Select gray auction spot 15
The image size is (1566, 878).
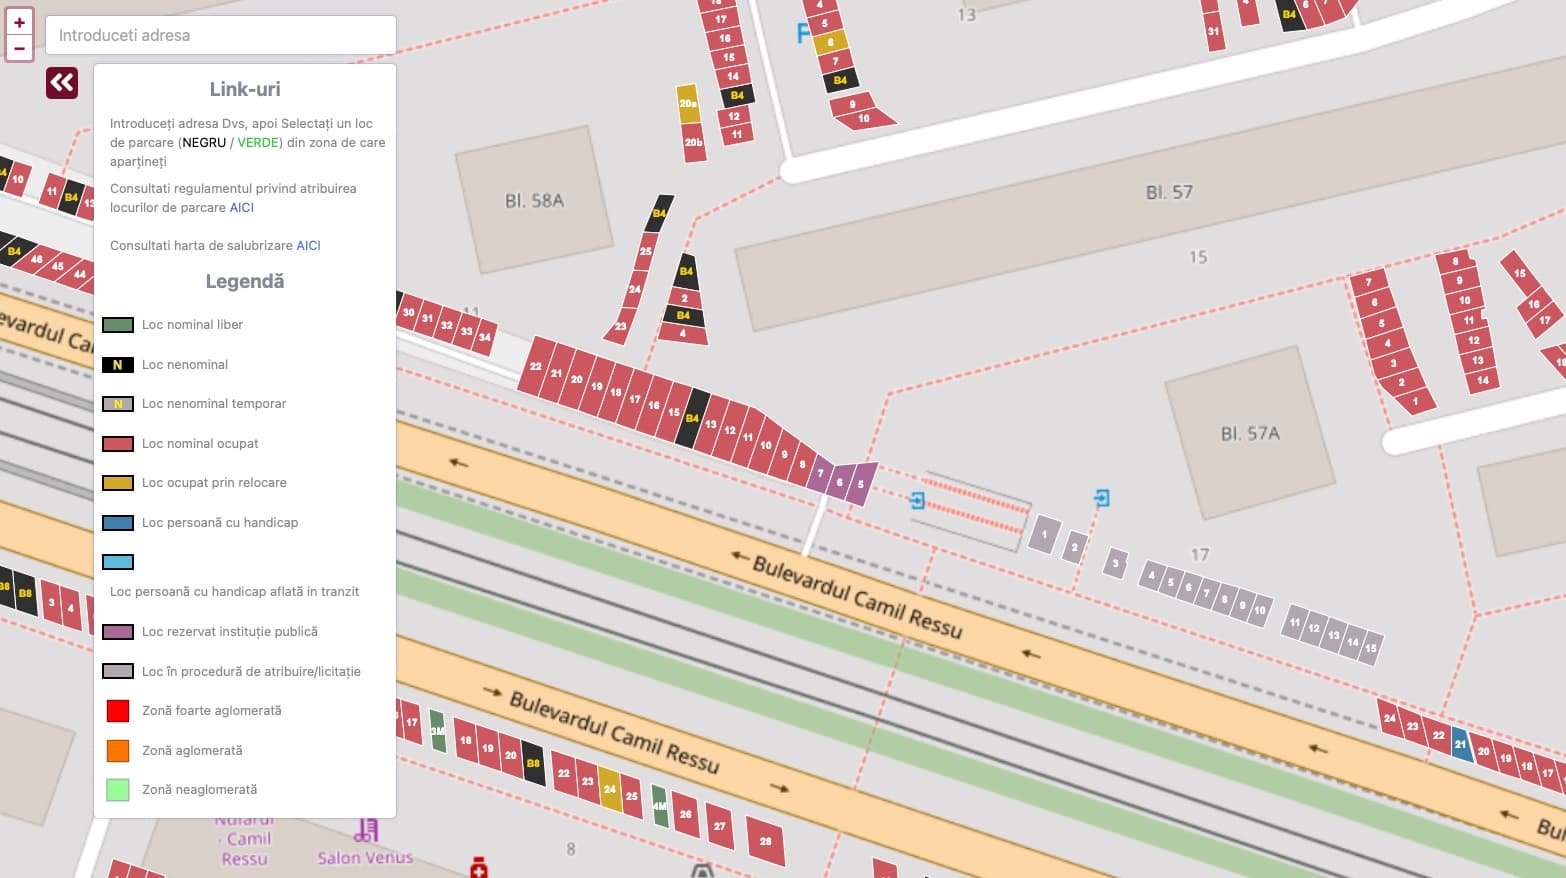[1370, 648]
